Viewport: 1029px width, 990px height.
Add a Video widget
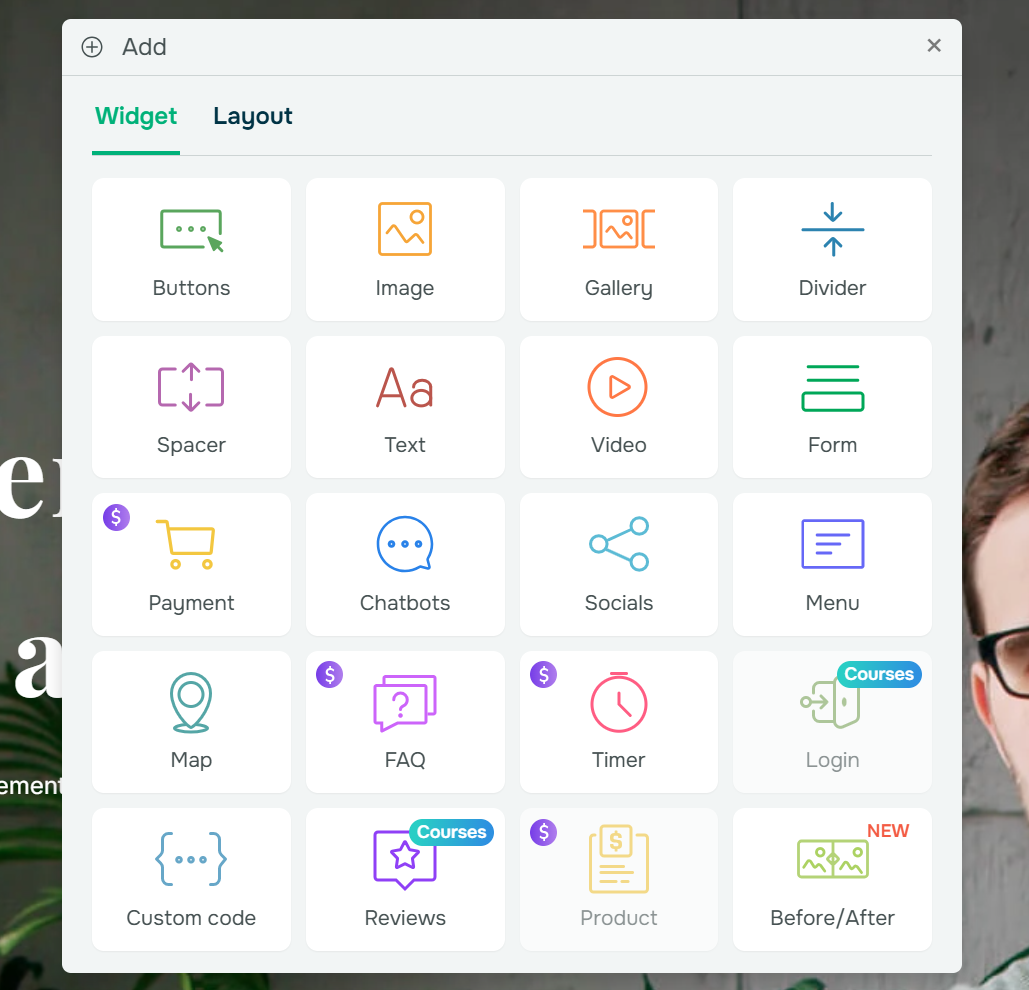coord(618,407)
